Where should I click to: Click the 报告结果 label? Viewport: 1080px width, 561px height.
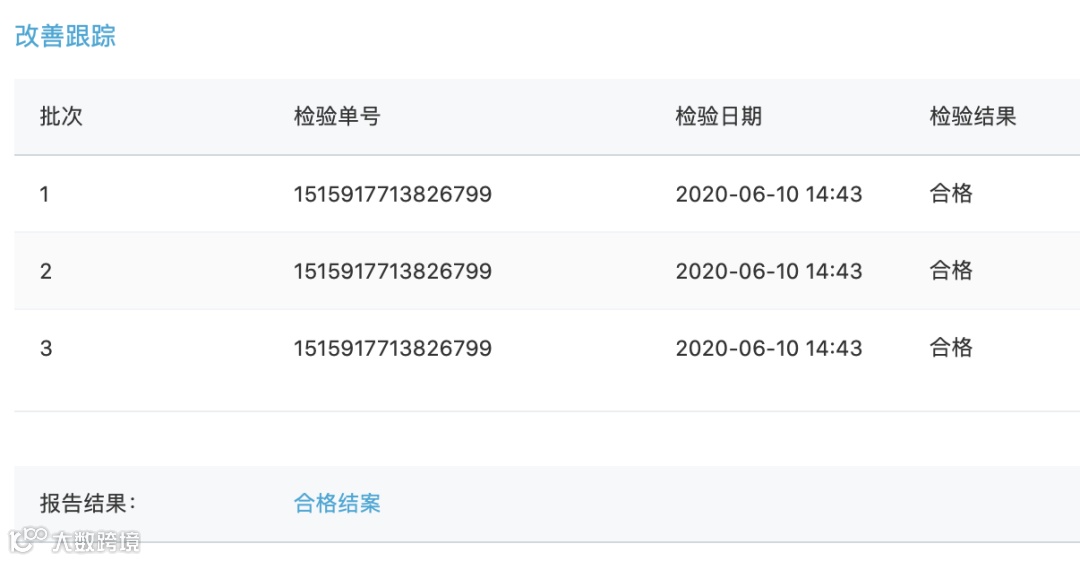tap(87, 503)
